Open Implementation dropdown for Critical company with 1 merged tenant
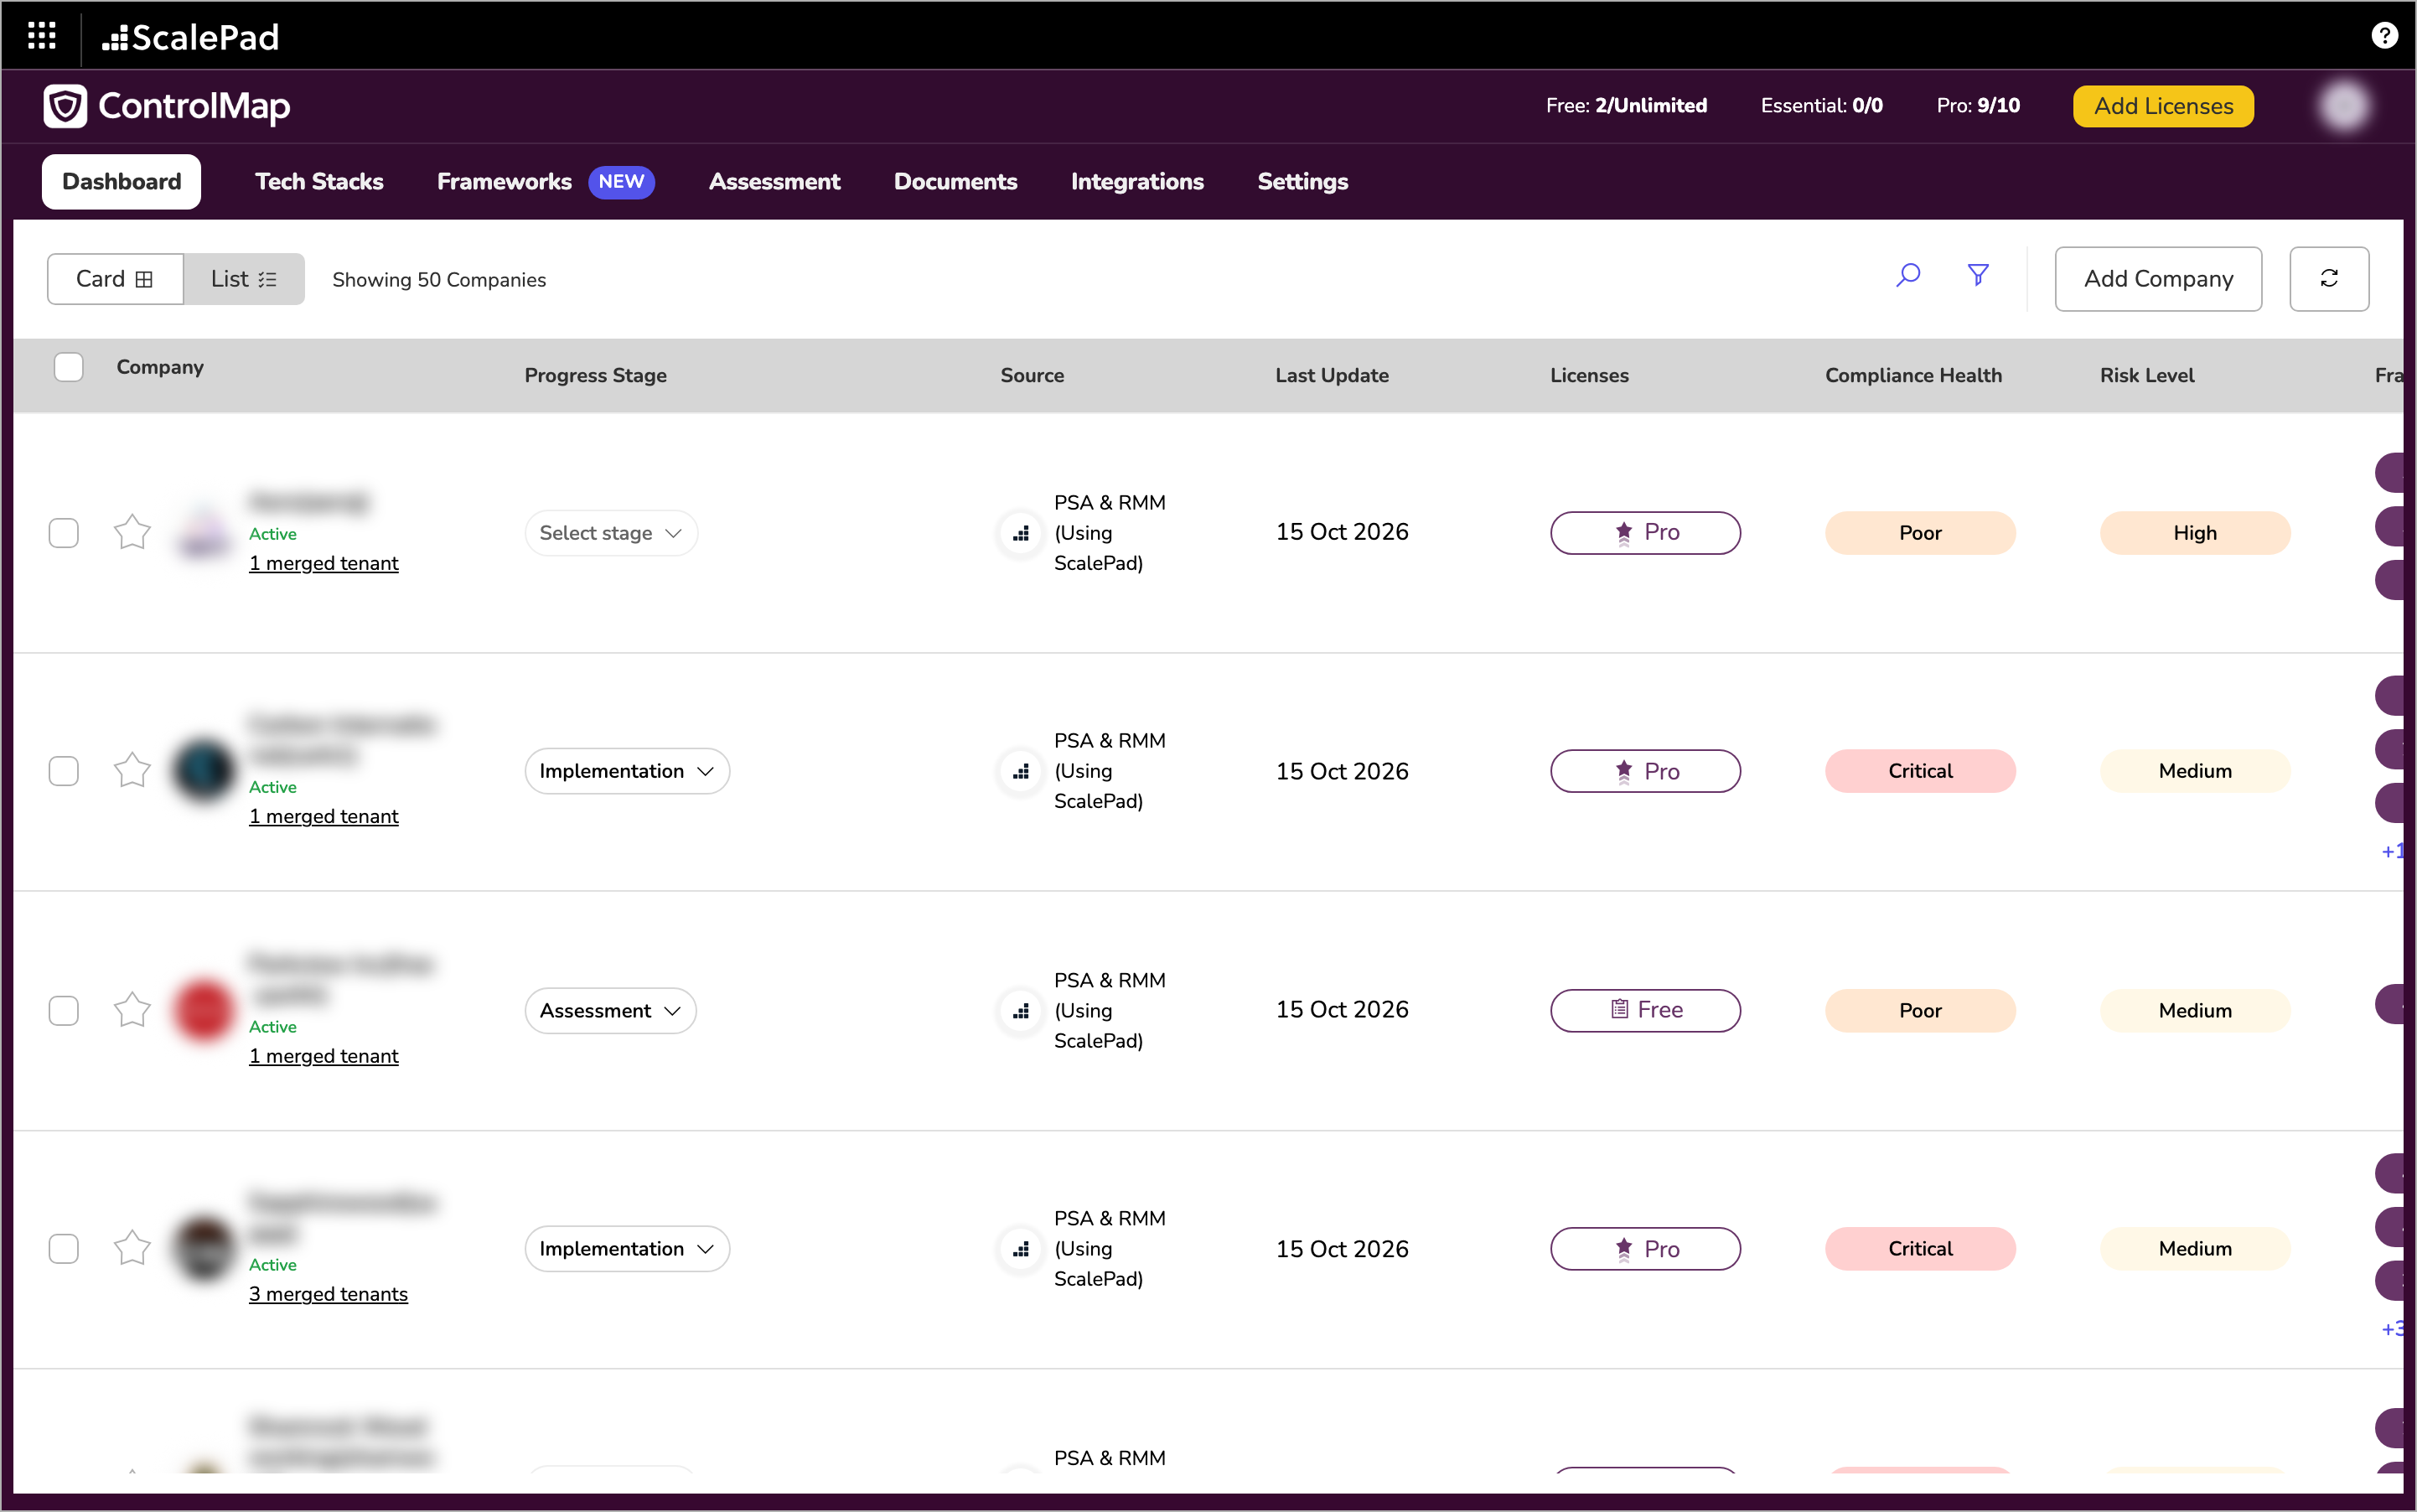This screenshot has height=1512, width=2417. click(627, 771)
